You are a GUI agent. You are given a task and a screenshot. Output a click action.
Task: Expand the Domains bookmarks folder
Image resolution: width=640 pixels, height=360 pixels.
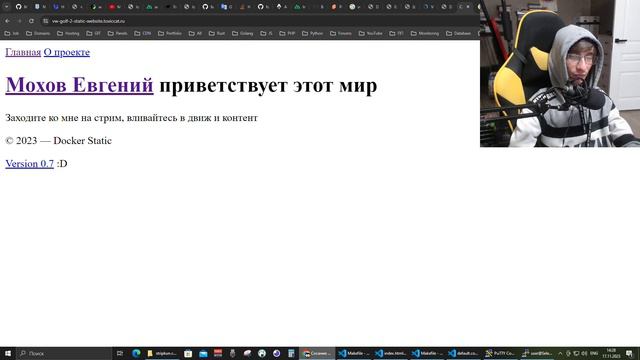pos(38,33)
